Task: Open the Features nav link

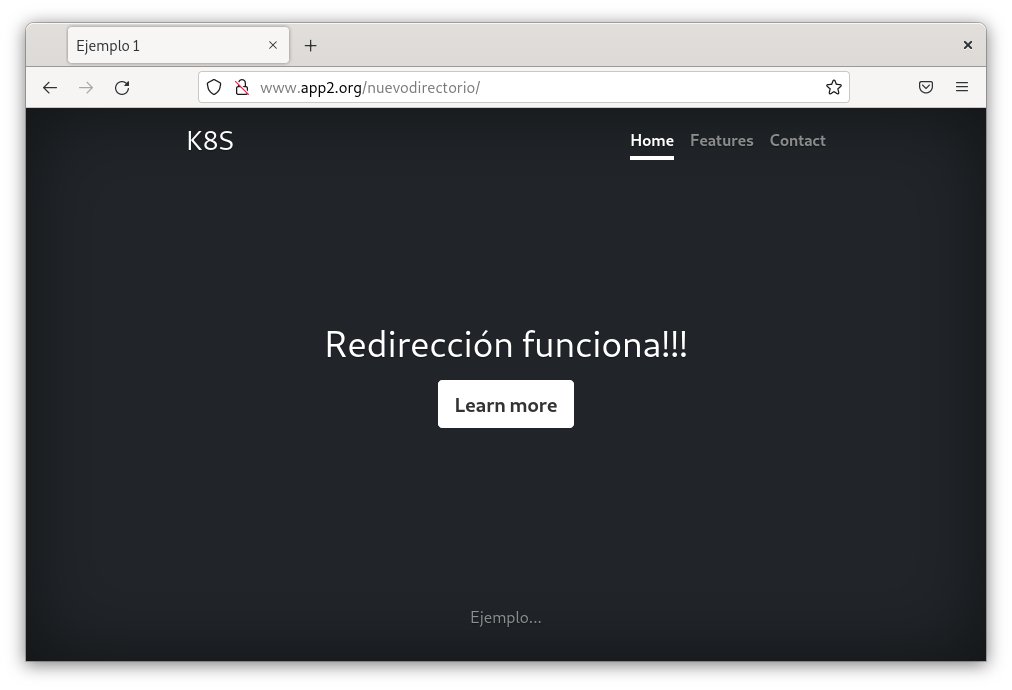Action: 721,141
